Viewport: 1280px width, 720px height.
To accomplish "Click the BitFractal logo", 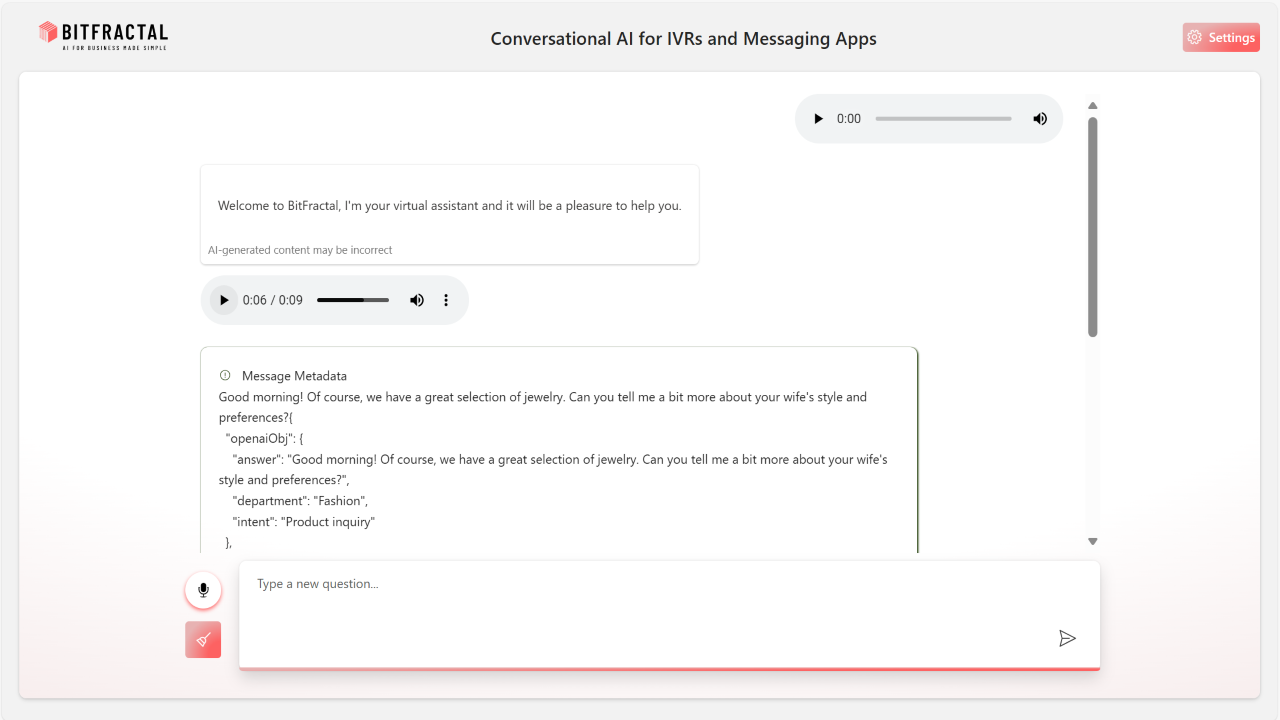I will (x=103, y=36).
